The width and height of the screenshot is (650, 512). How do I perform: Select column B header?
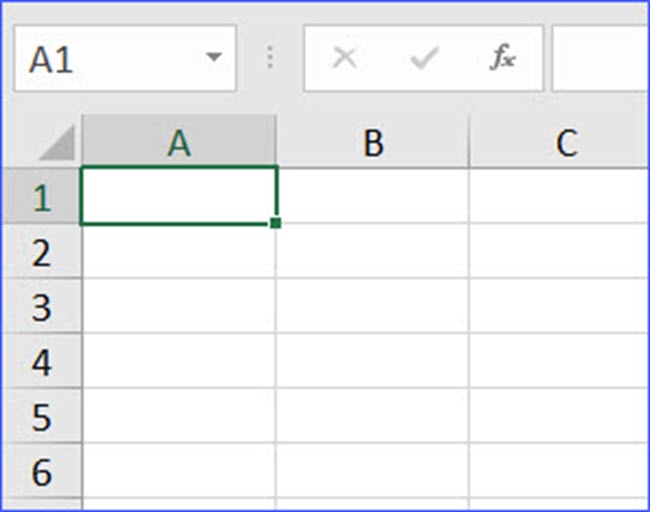click(x=373, y=141)
